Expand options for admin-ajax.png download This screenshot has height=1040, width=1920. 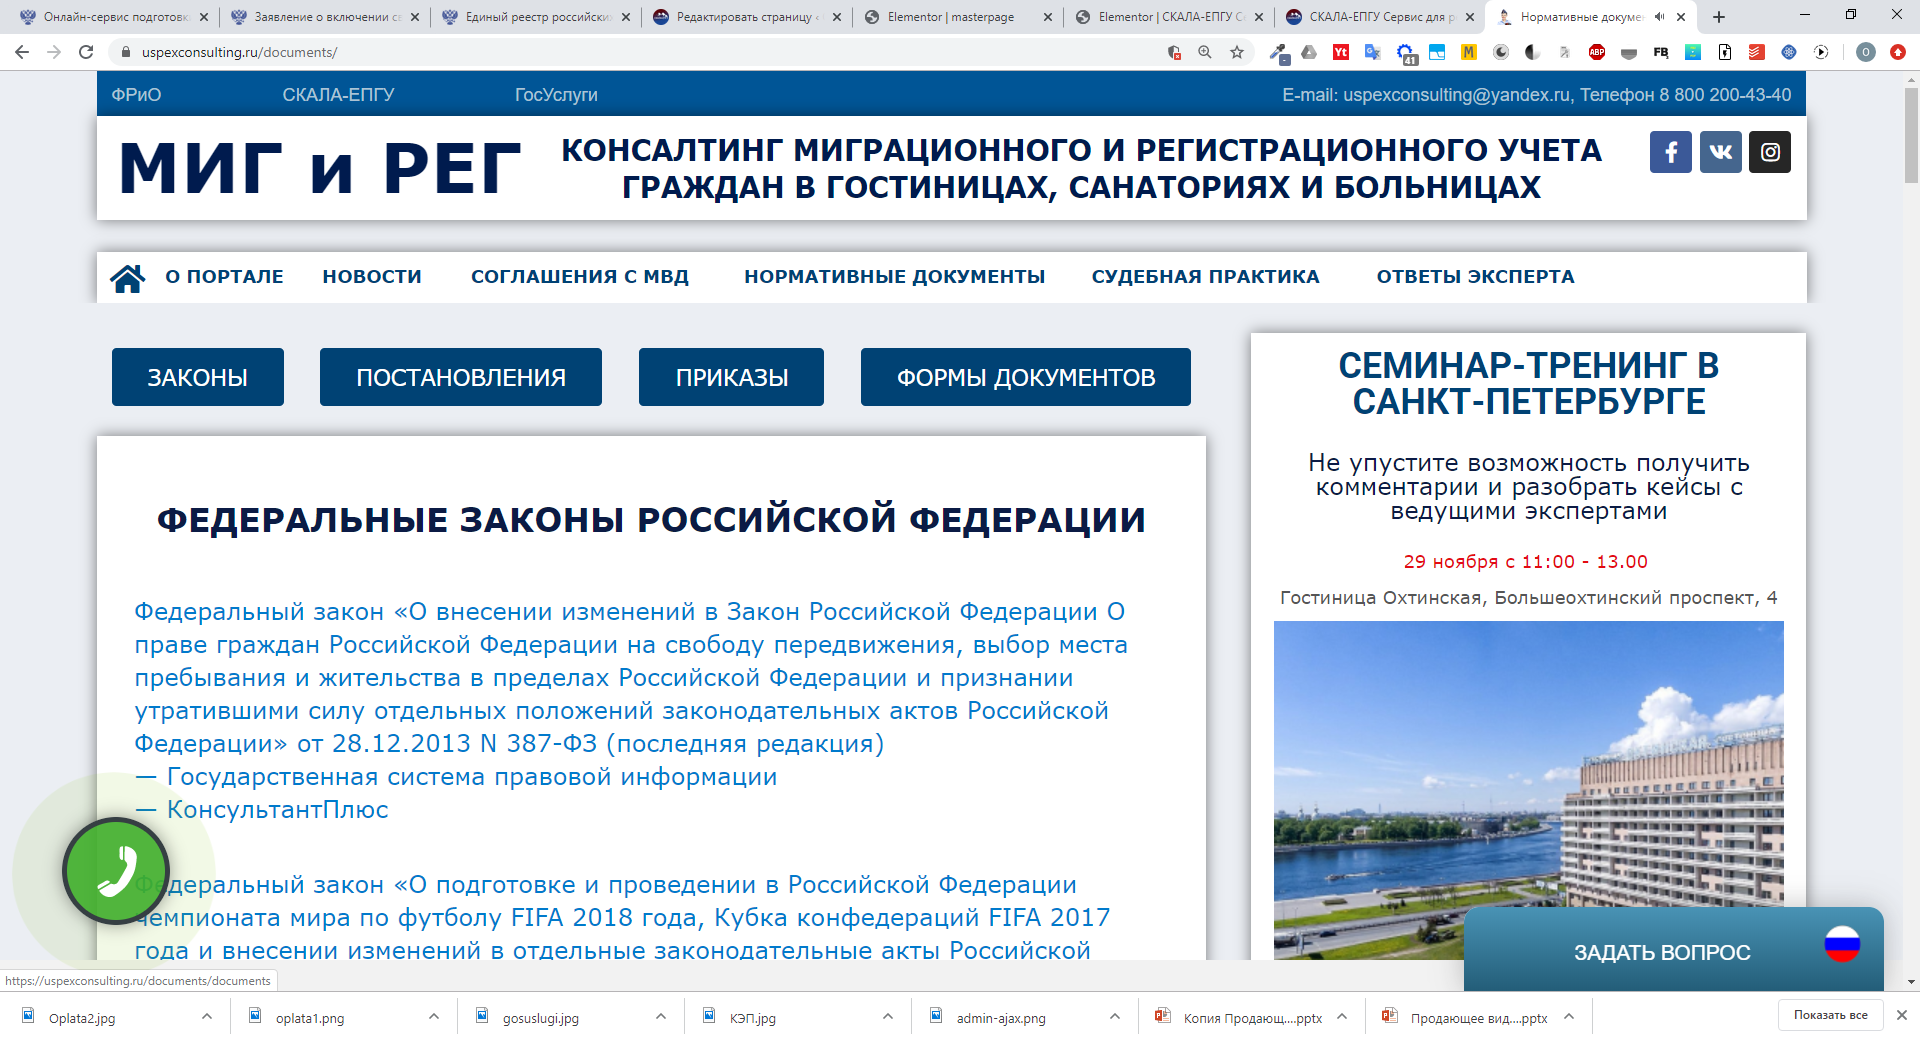coord(1114,1017)
